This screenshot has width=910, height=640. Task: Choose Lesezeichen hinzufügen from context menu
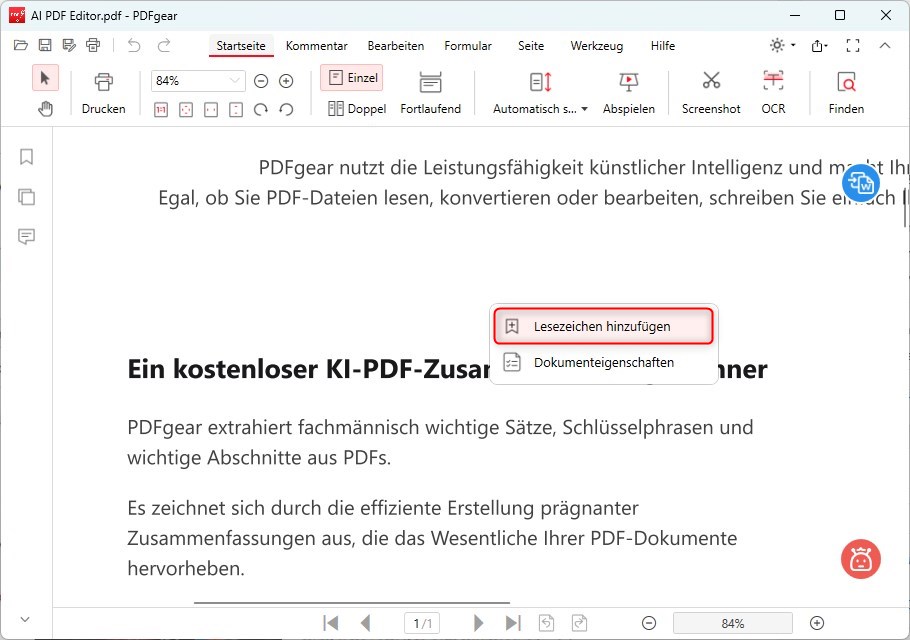pyautogui.click(x=603, y=326)
